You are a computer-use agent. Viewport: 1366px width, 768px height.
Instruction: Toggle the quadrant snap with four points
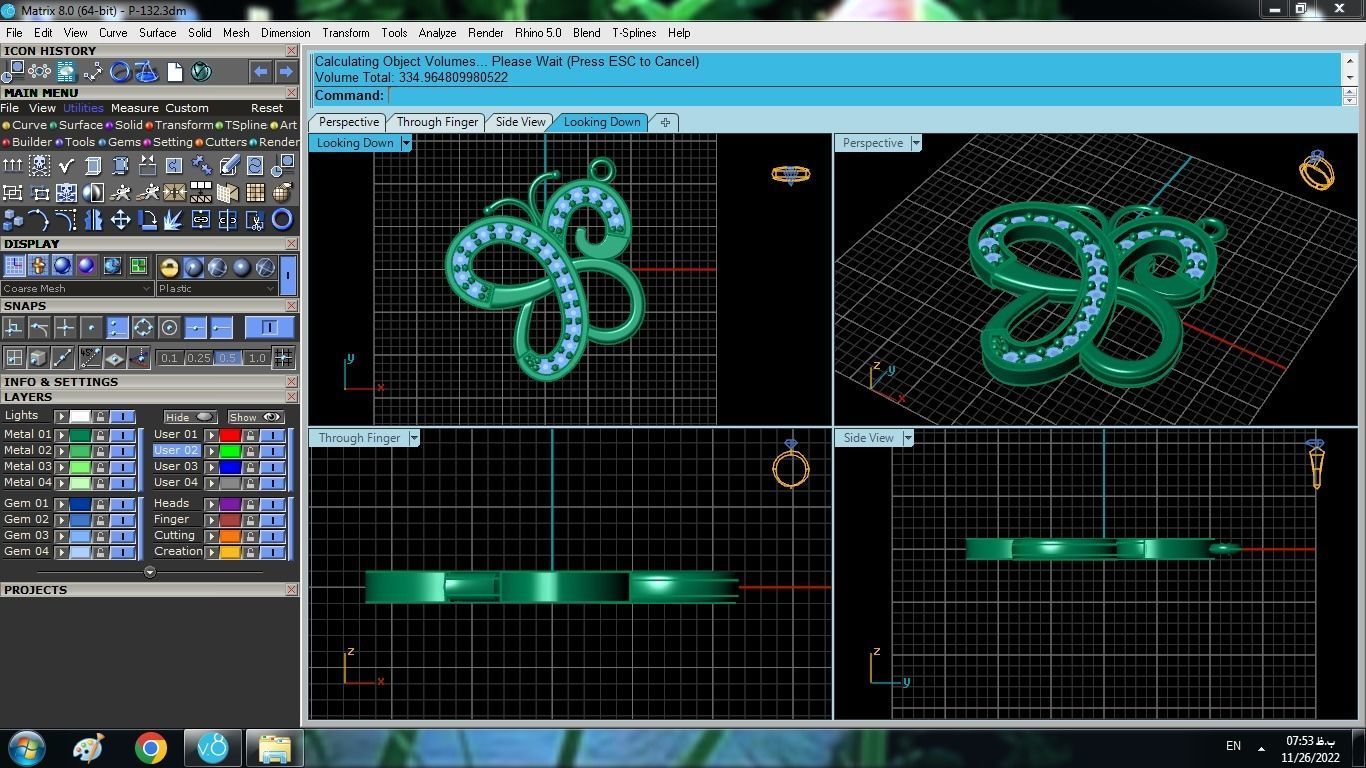[x=143, y=327]
